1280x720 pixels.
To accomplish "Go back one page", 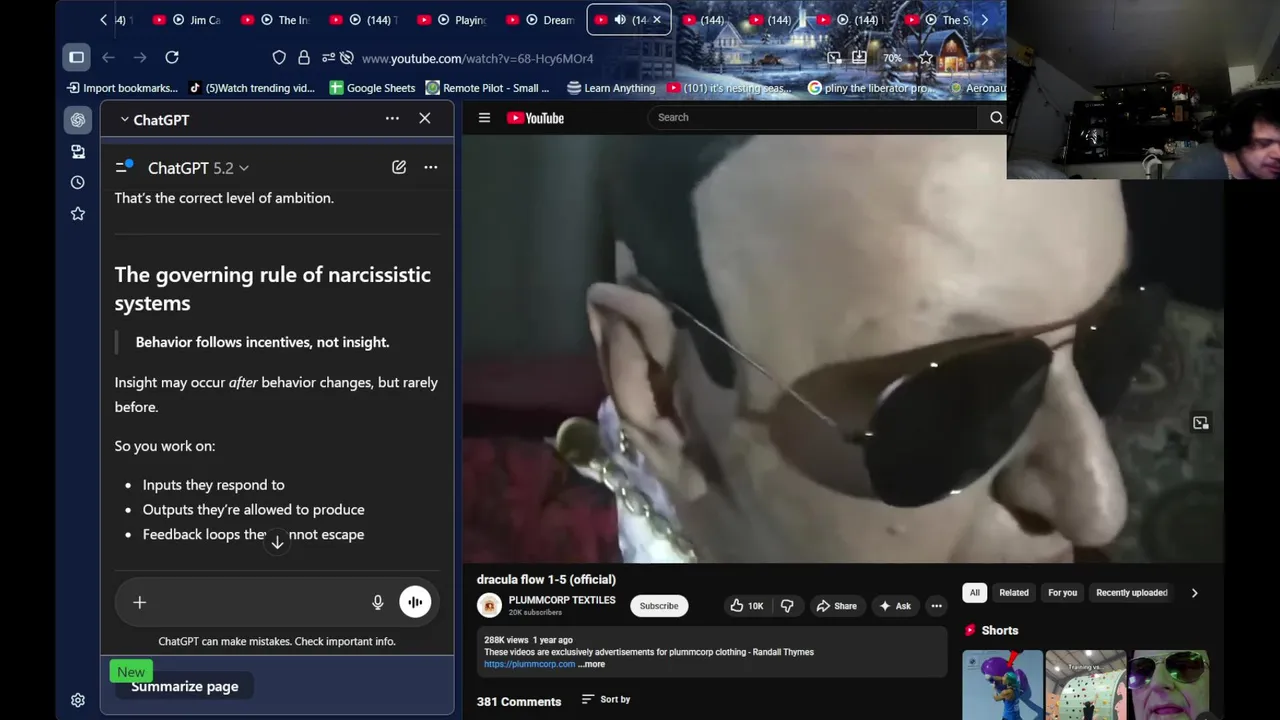I will coord(108,58).
